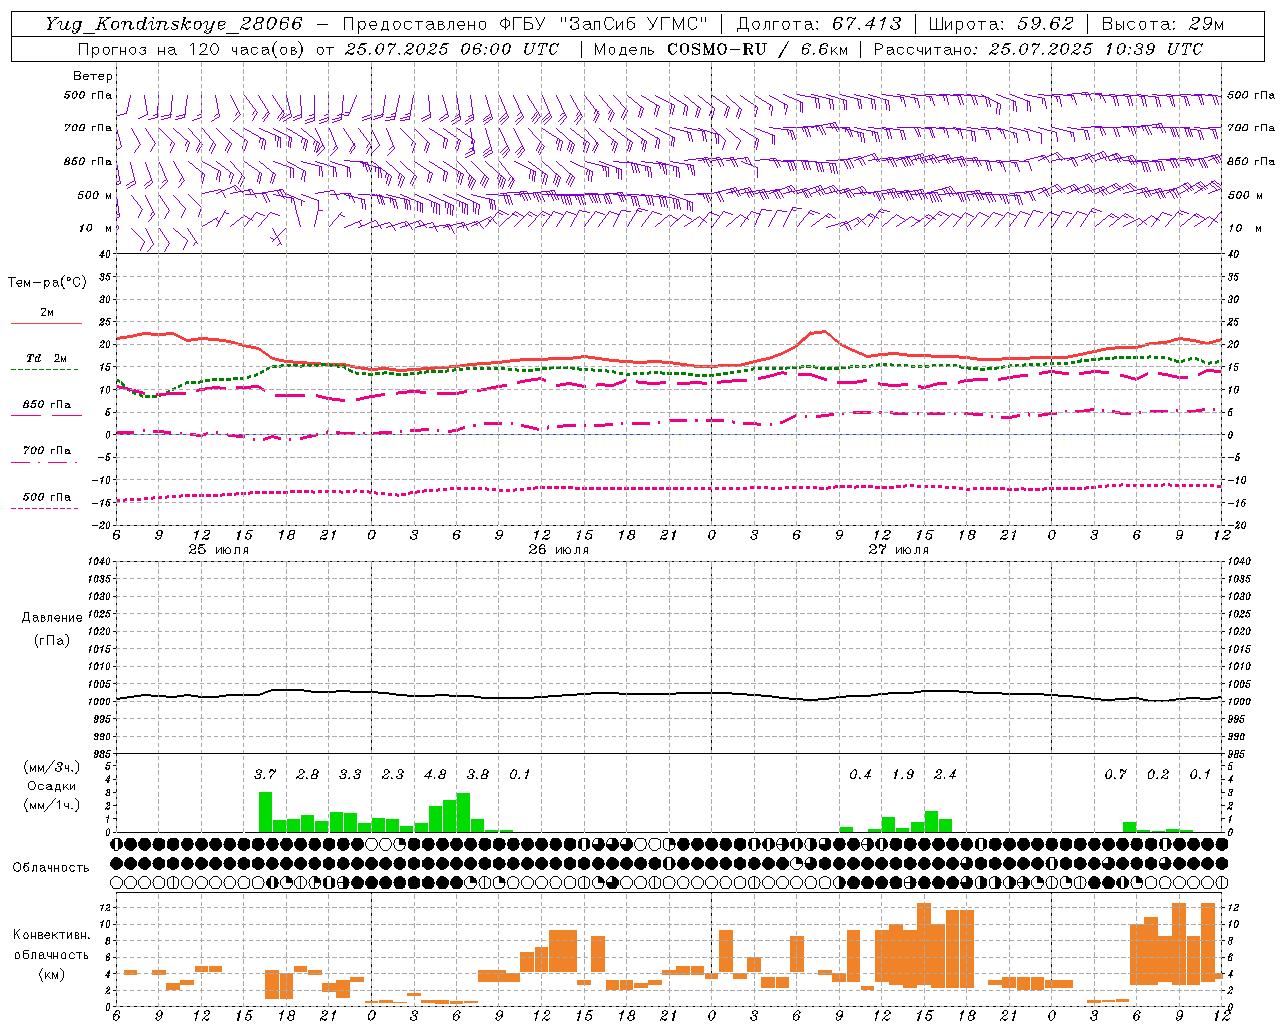Select the model name COSMO-RU / 6.6км
The width and height of the screenshot is (1280, 1024).
[x=757, y=49]
